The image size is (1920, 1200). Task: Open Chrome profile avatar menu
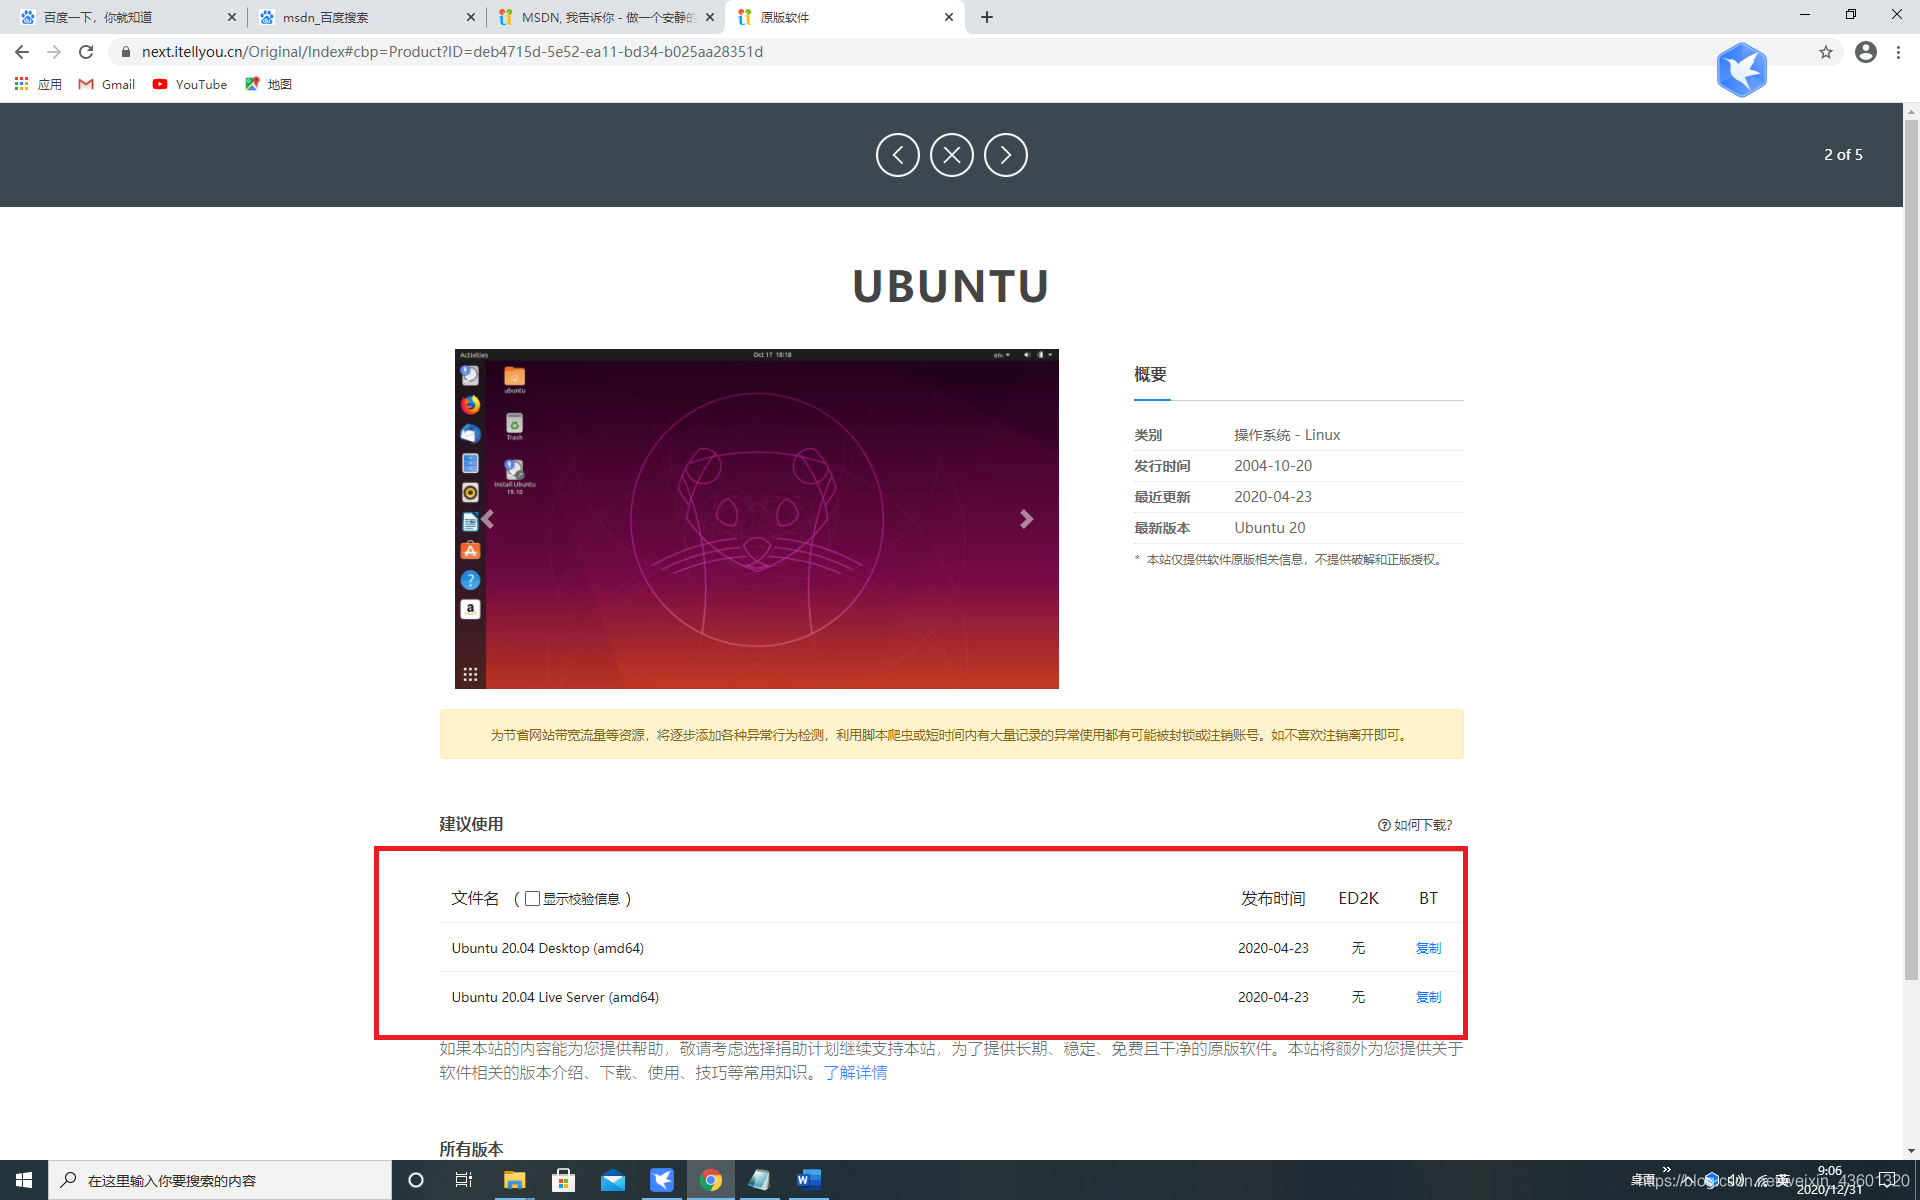click(x=1865, y=52)
